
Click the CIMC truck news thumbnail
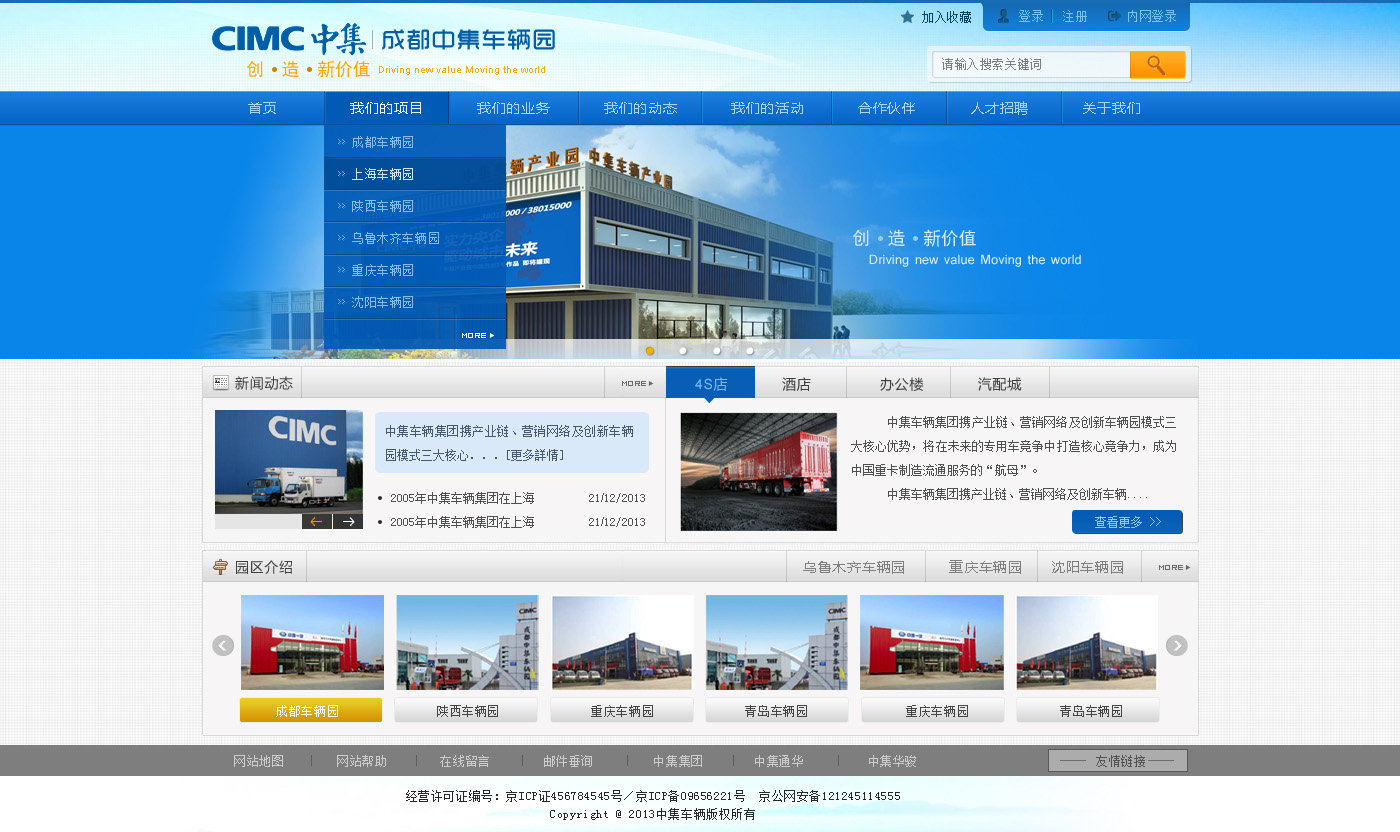289,462
